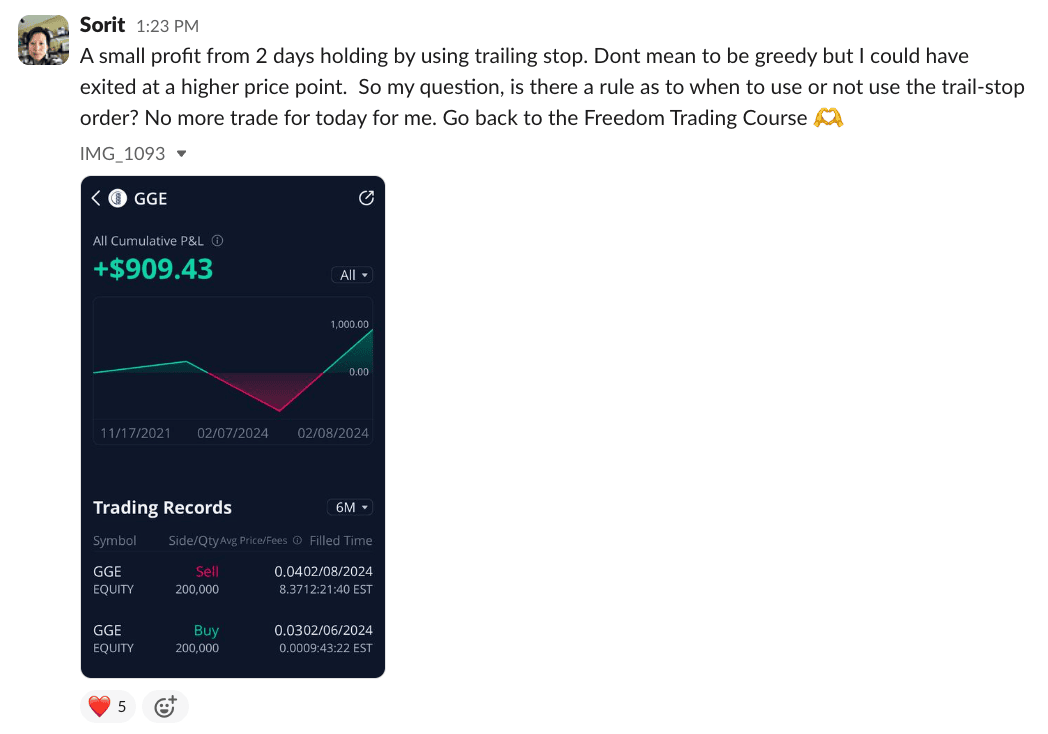Click info icon next to All Cumulative P&L
1048x734 pixels.
(x=218, y=241)
